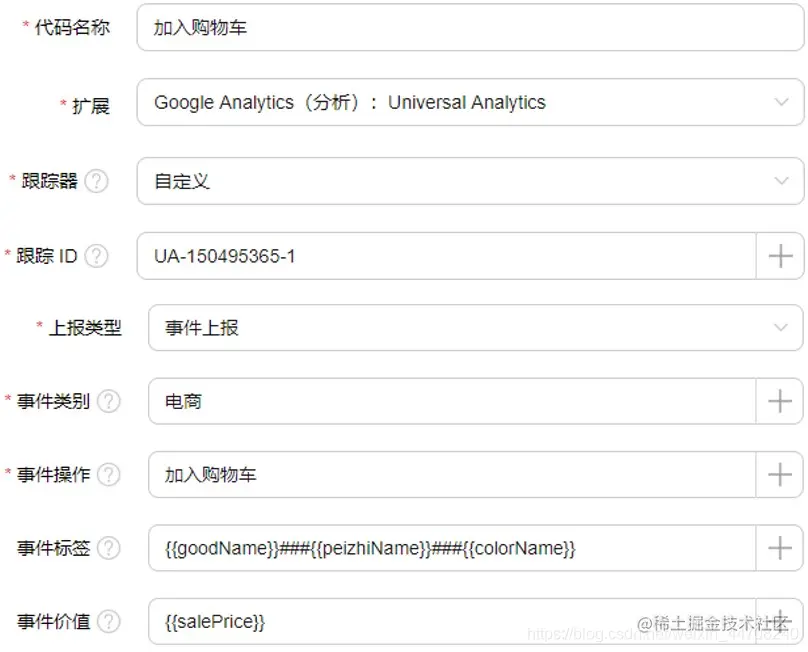The width and height of the screenshot is (808, 652).
Task: Click the 事件标签 input with goodName template
Action: pos(452,548)
